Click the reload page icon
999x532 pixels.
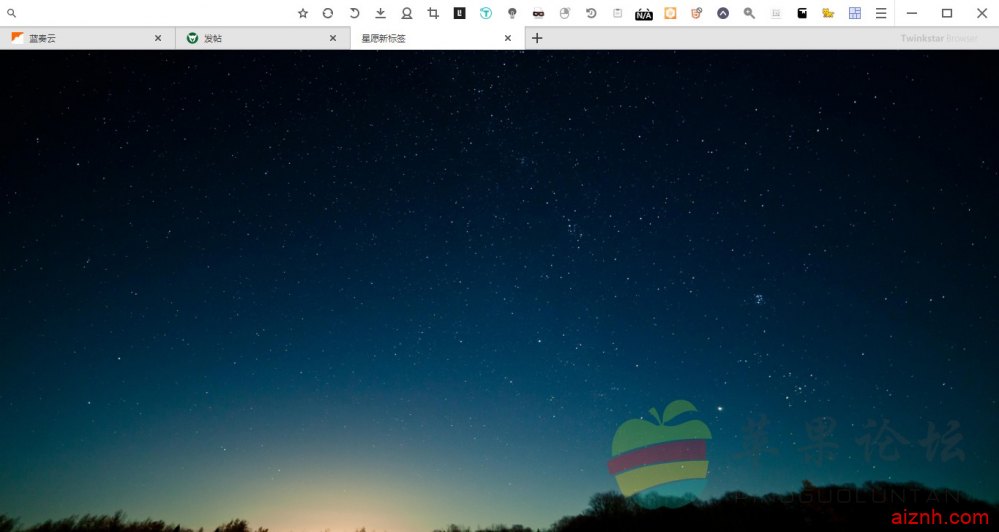[x=328, y=13]
